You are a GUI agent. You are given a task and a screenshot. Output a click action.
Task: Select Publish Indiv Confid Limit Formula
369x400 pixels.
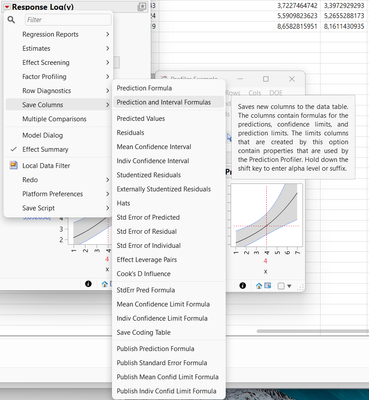169,391
